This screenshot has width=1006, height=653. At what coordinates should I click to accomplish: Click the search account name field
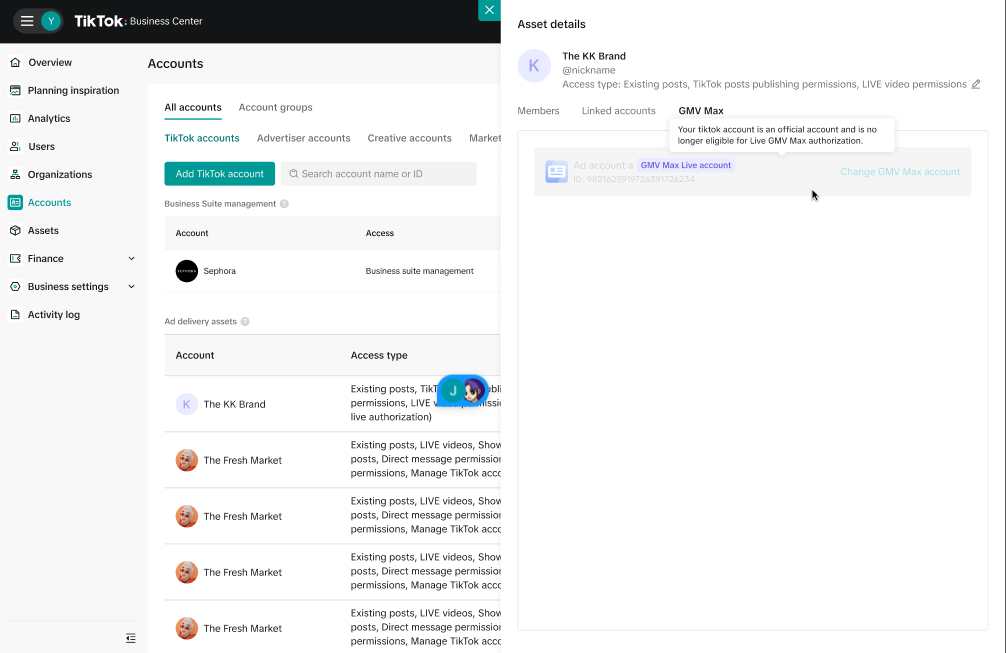pyautogui.click(x=380, y=174)
